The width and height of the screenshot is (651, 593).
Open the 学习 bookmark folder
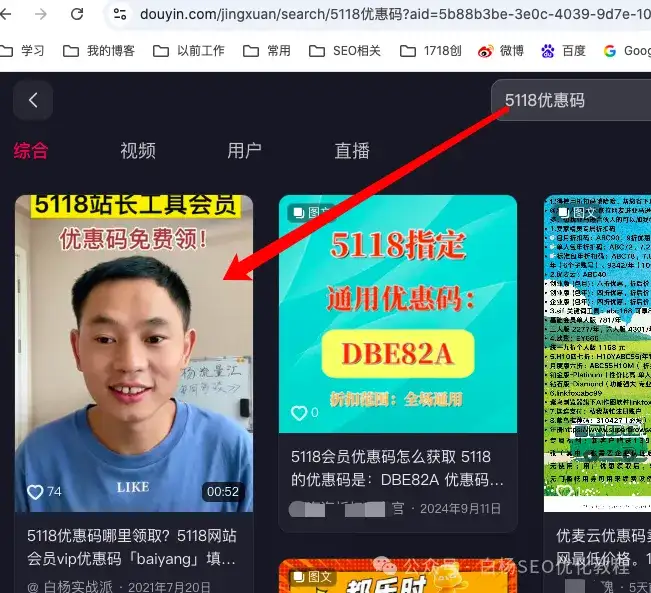(22, 51)
